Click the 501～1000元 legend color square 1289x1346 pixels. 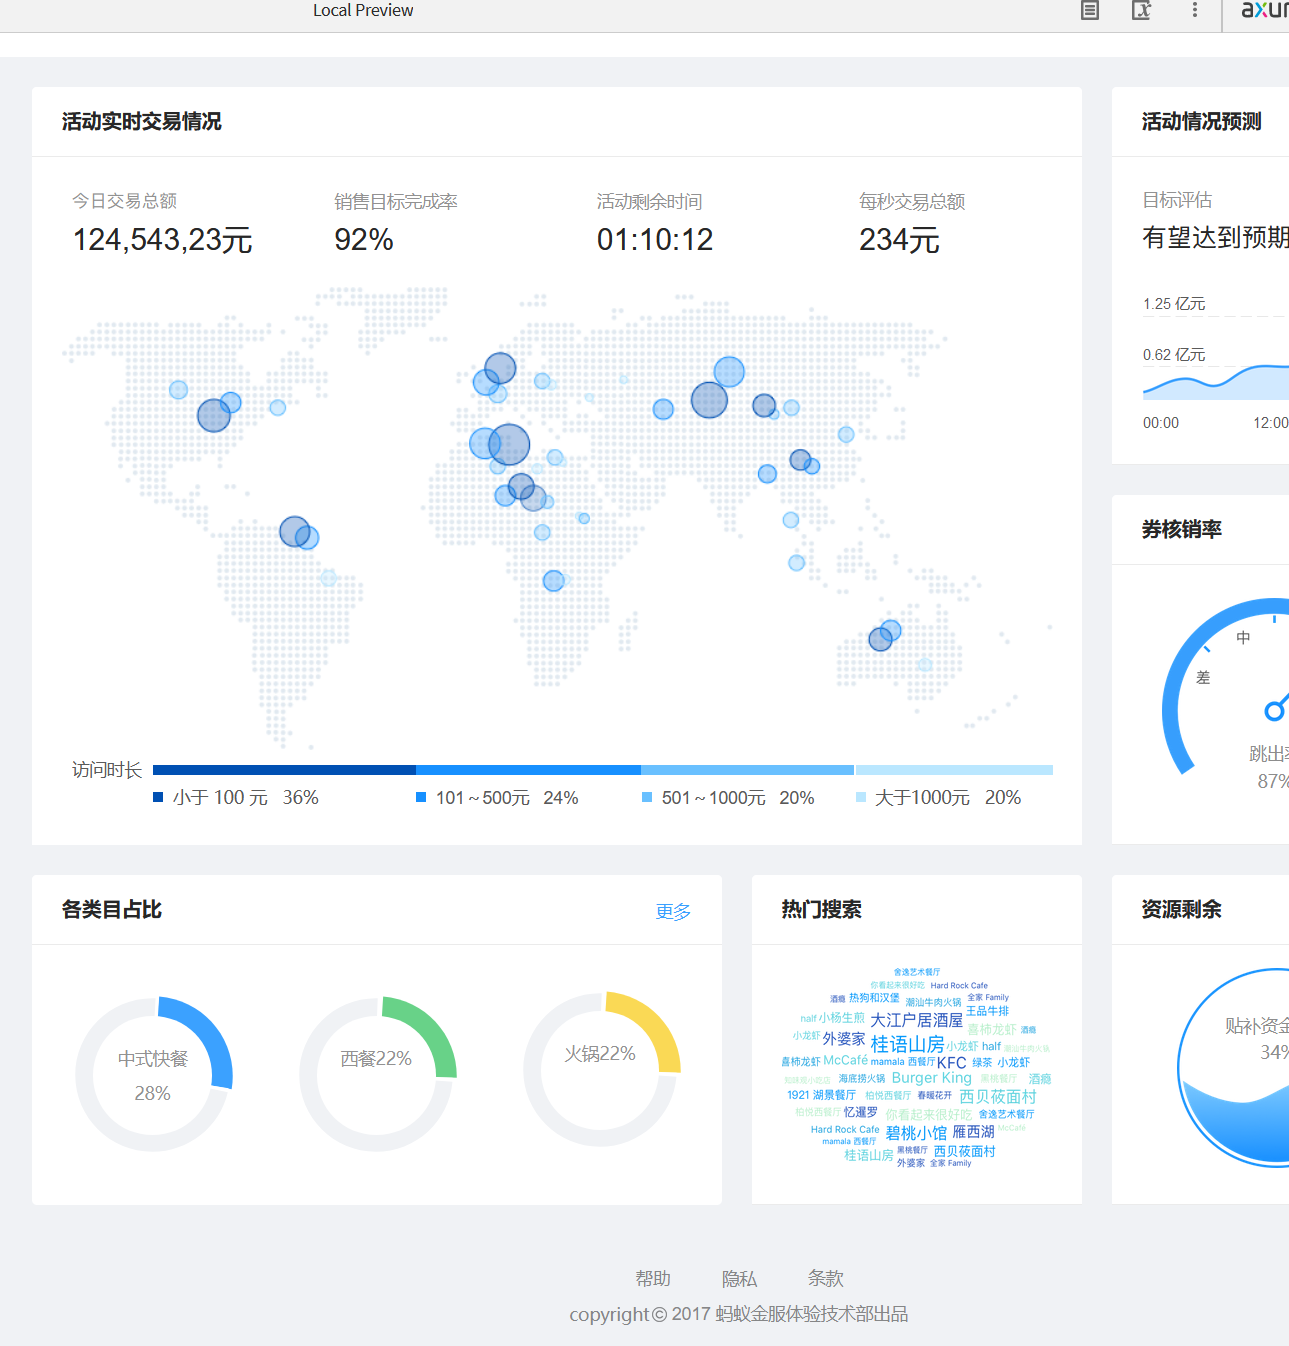pyautogui.click(x=647, y=797)
